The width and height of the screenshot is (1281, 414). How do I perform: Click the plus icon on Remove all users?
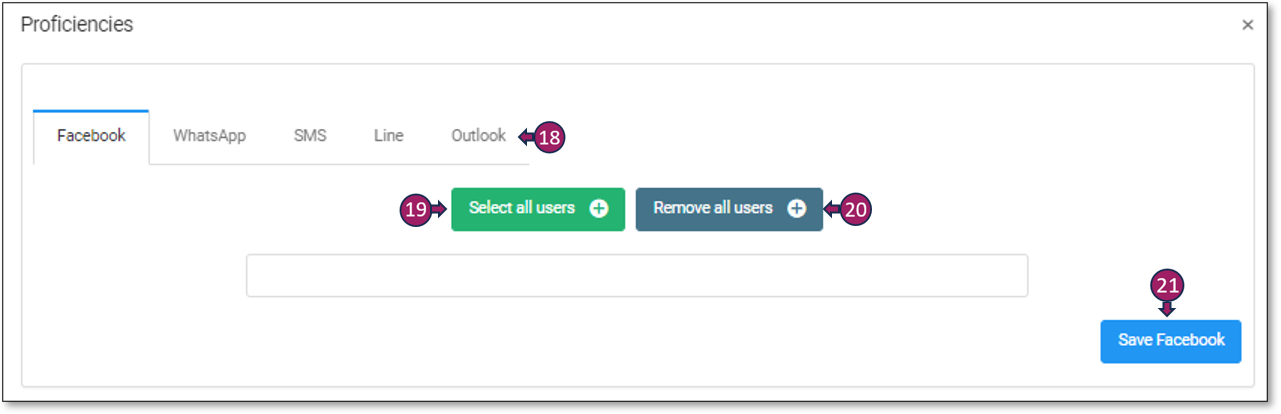click(x=796, y=209)
